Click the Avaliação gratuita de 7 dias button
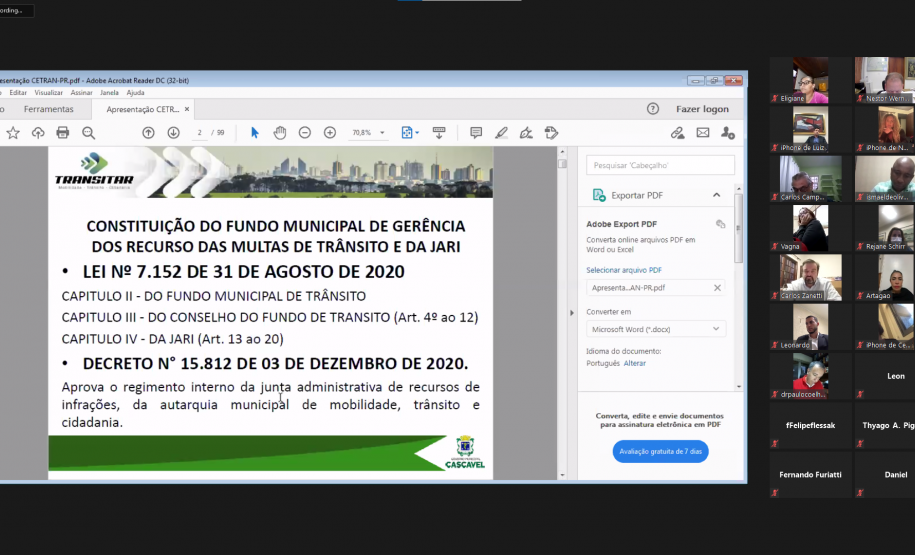The image size is (915, 555). [660, 451]
